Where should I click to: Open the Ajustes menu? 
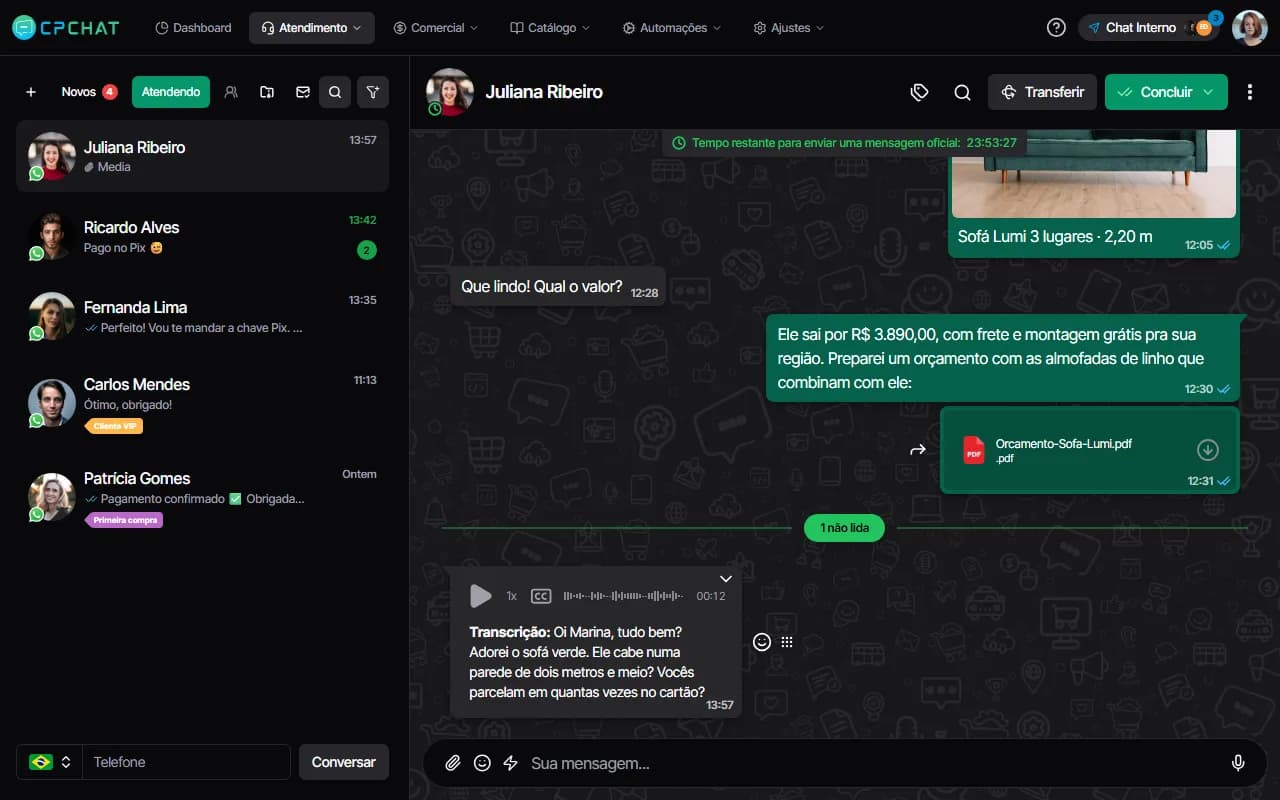(789, 28)
